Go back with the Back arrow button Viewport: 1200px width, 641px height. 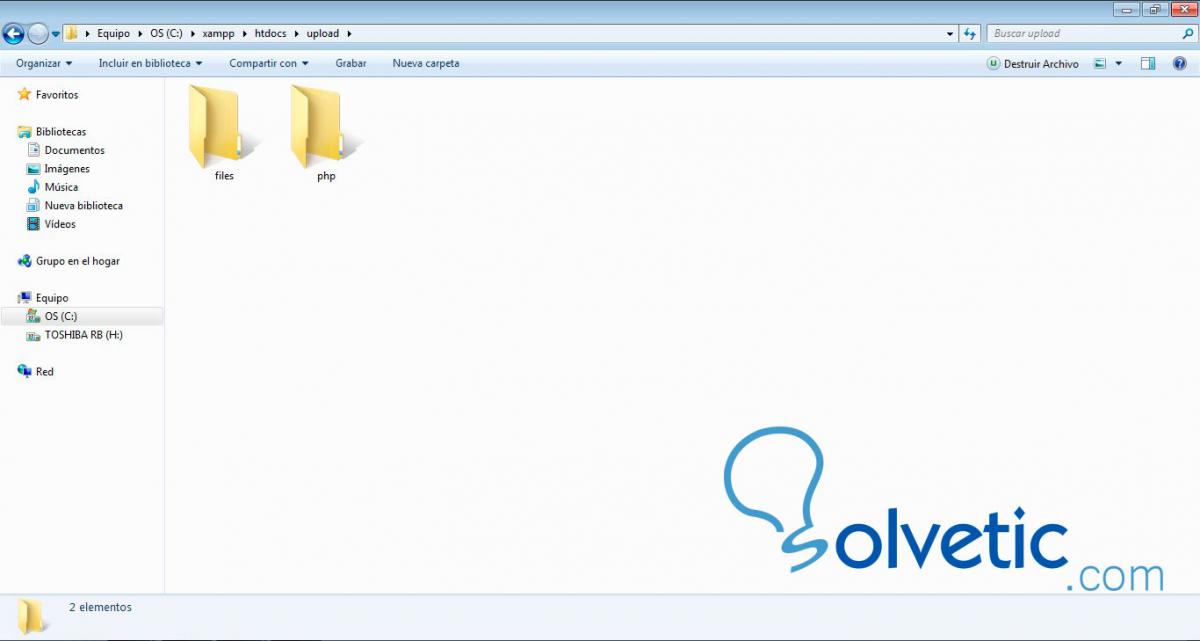tap(13, 33)
